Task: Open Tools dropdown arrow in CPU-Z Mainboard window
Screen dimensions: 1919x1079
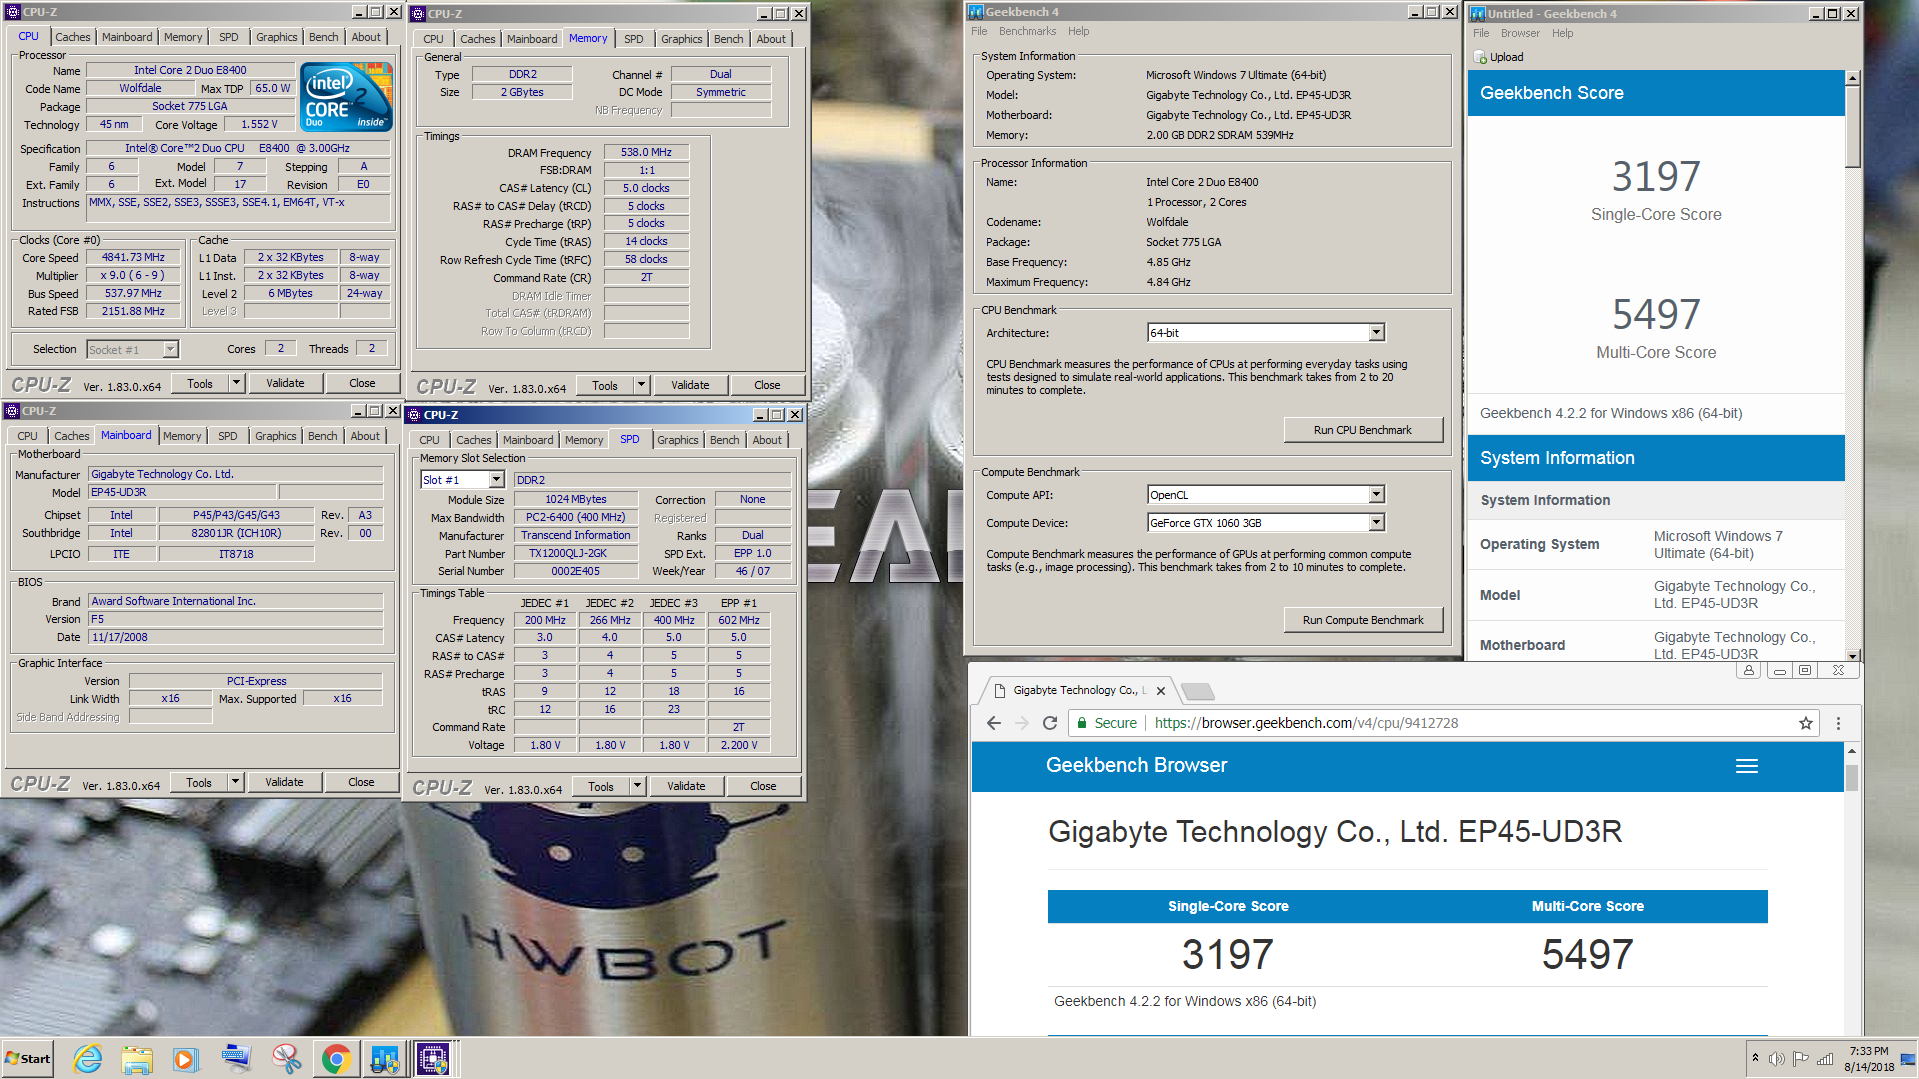Action: (x=236, y=782)
